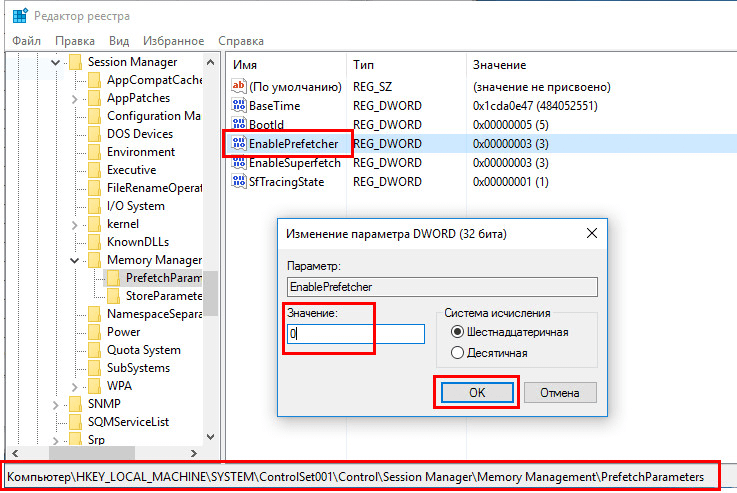Select the SQMServiceList tree item

click(x=128, y=422)
